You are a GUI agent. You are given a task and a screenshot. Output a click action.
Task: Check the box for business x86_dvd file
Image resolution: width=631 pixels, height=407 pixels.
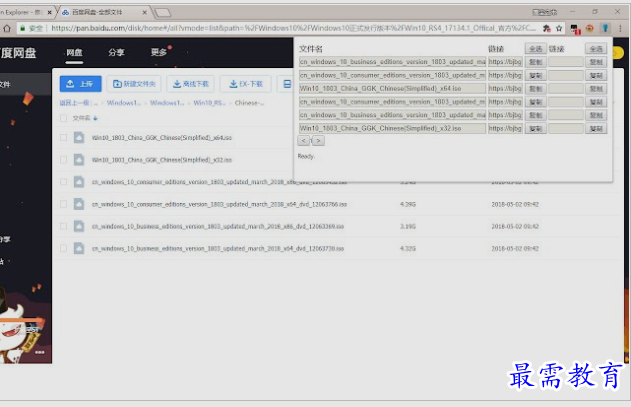point(63,226)
